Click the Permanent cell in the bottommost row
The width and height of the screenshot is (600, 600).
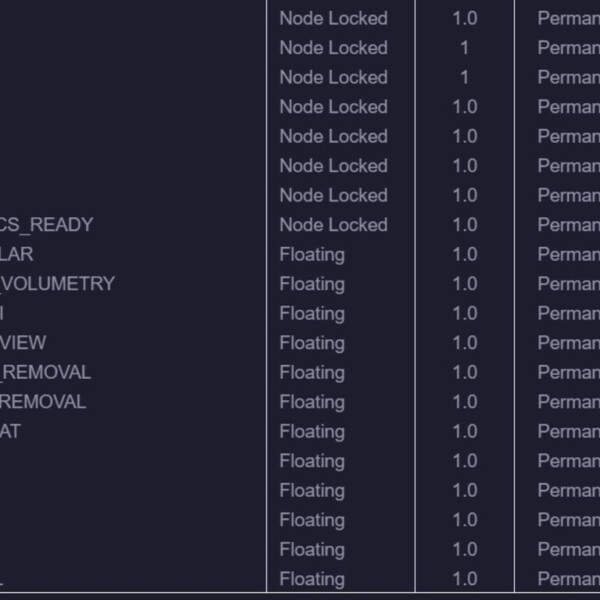click(x=569, y=579)
